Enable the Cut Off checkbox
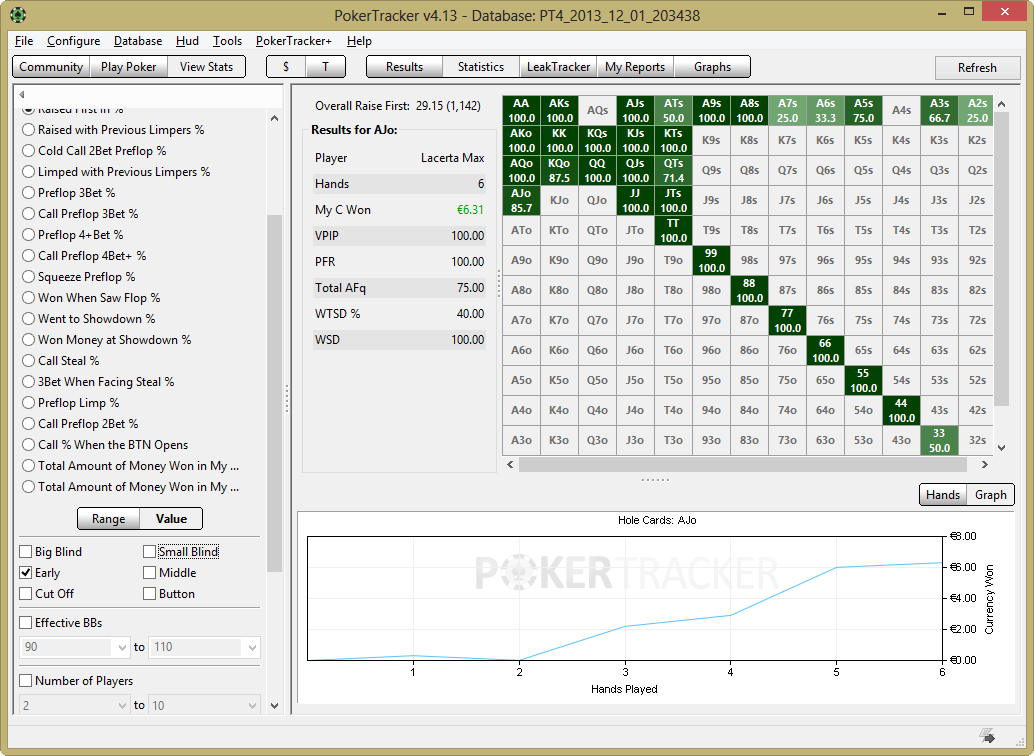The height and width of the screenshot is (756, 1034). [26, 594]
